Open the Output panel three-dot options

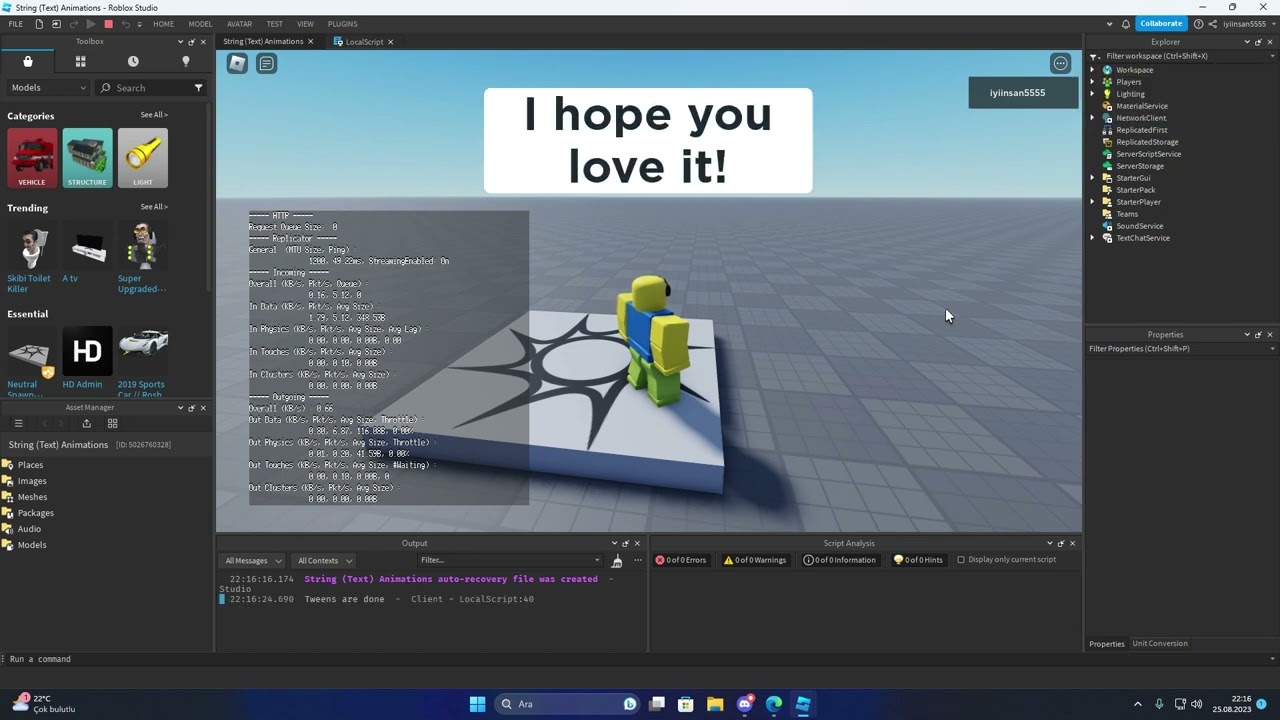click(637, 560)
